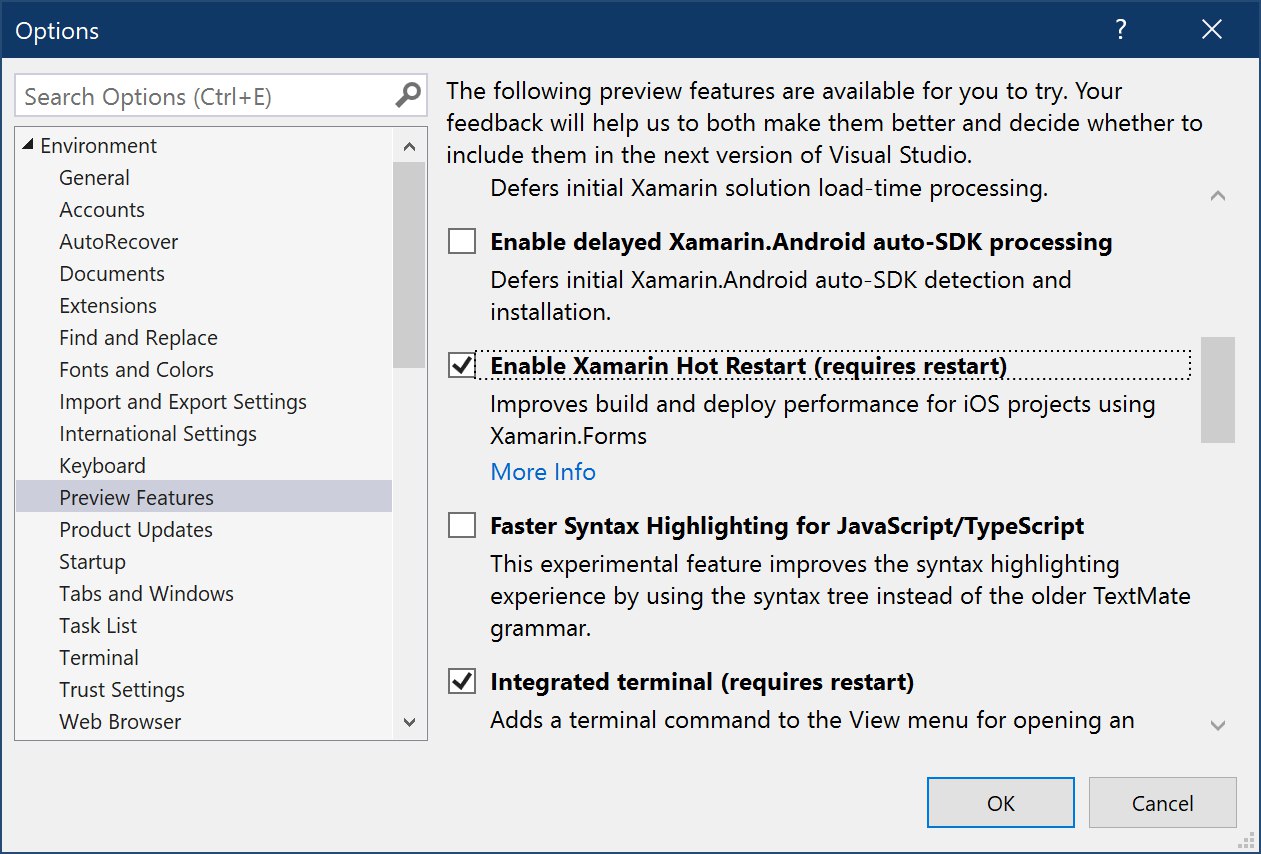This screenshot has width=1261, height=854.
Task: Open the Accounts settings page
Action: pyautogui.click(x=102, y=210)
